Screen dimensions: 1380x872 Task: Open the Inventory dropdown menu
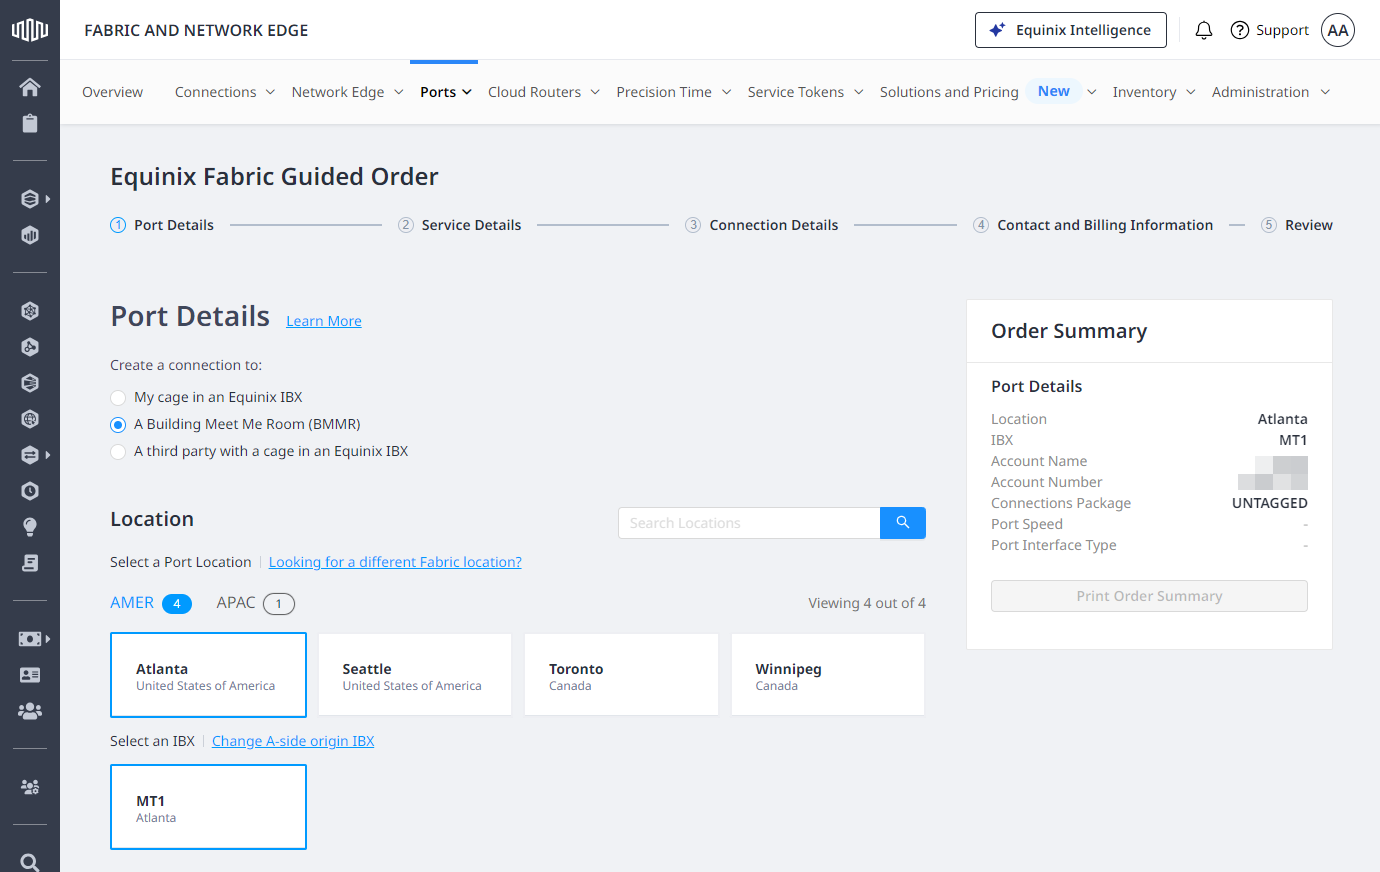(1154, 92)
